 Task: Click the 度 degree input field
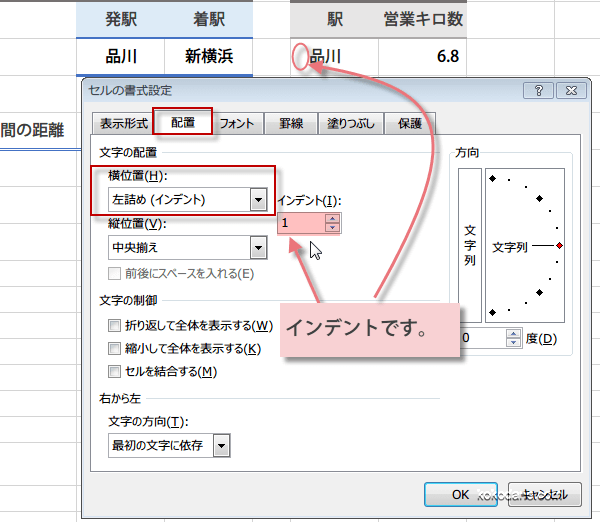pos(483,338)
